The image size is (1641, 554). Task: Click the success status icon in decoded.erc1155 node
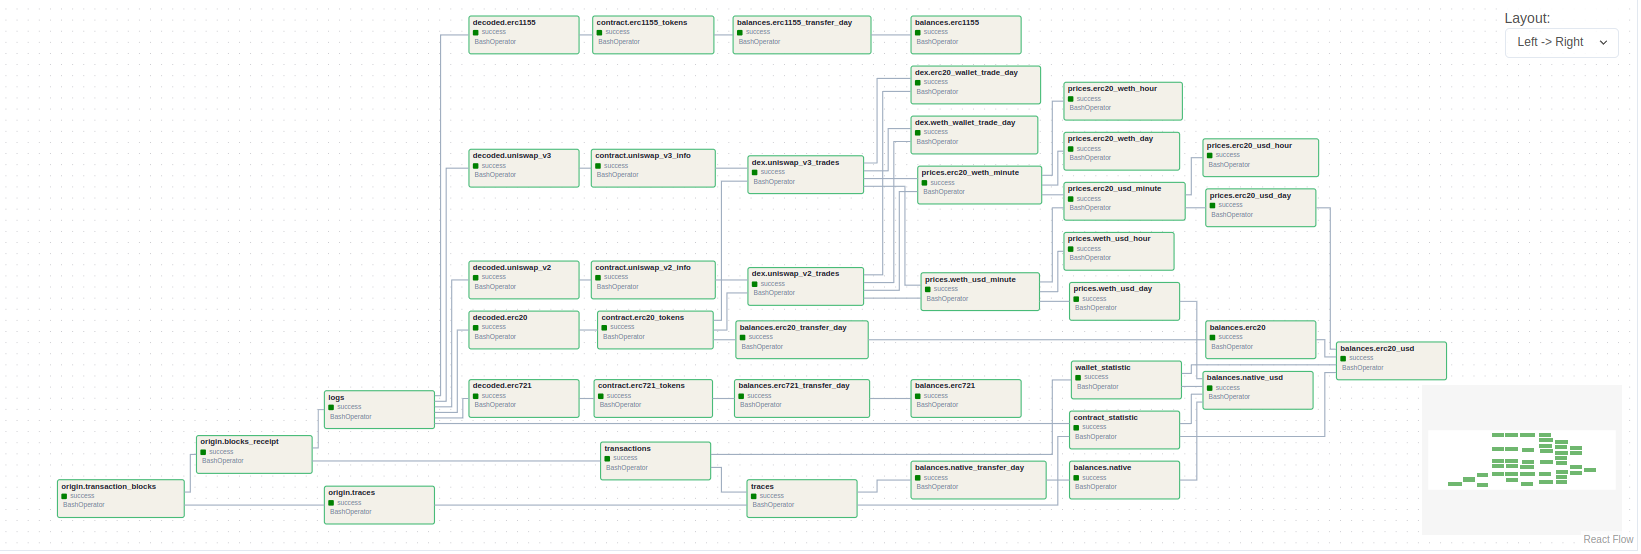[476, 32]
